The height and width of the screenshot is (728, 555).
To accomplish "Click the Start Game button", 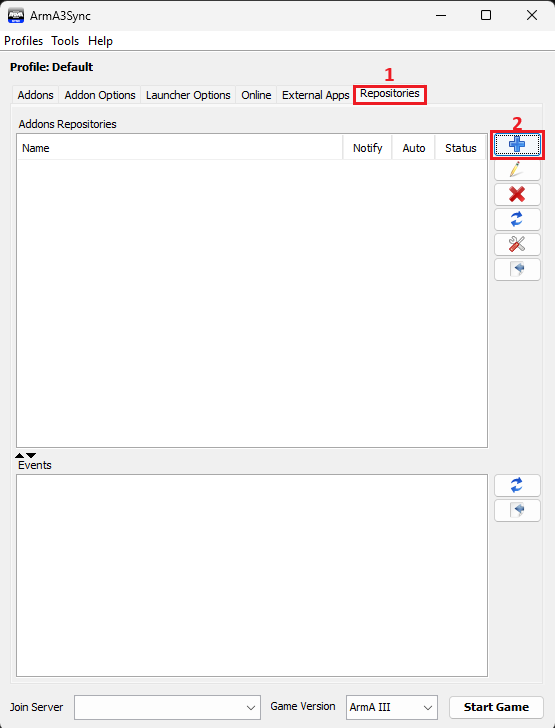I will pyautogui.click(x=496, y=707).
